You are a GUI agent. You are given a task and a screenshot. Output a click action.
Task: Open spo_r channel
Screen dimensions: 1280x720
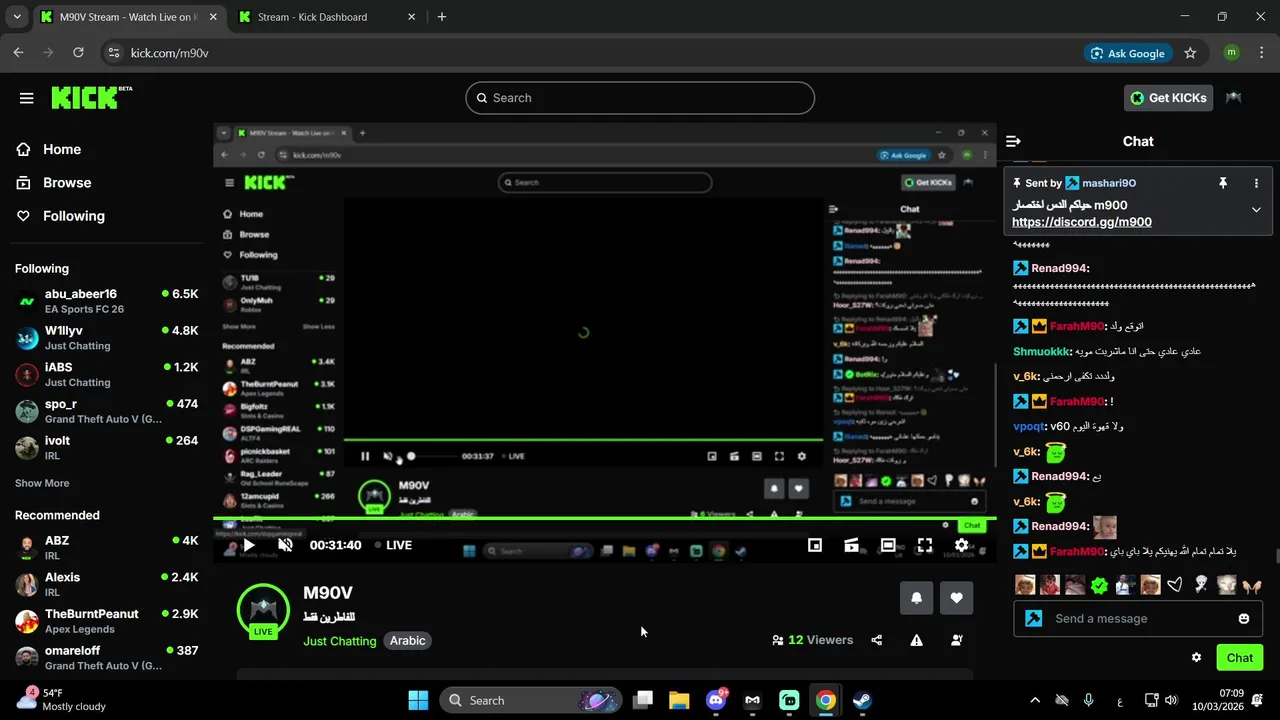pos(107,411)
